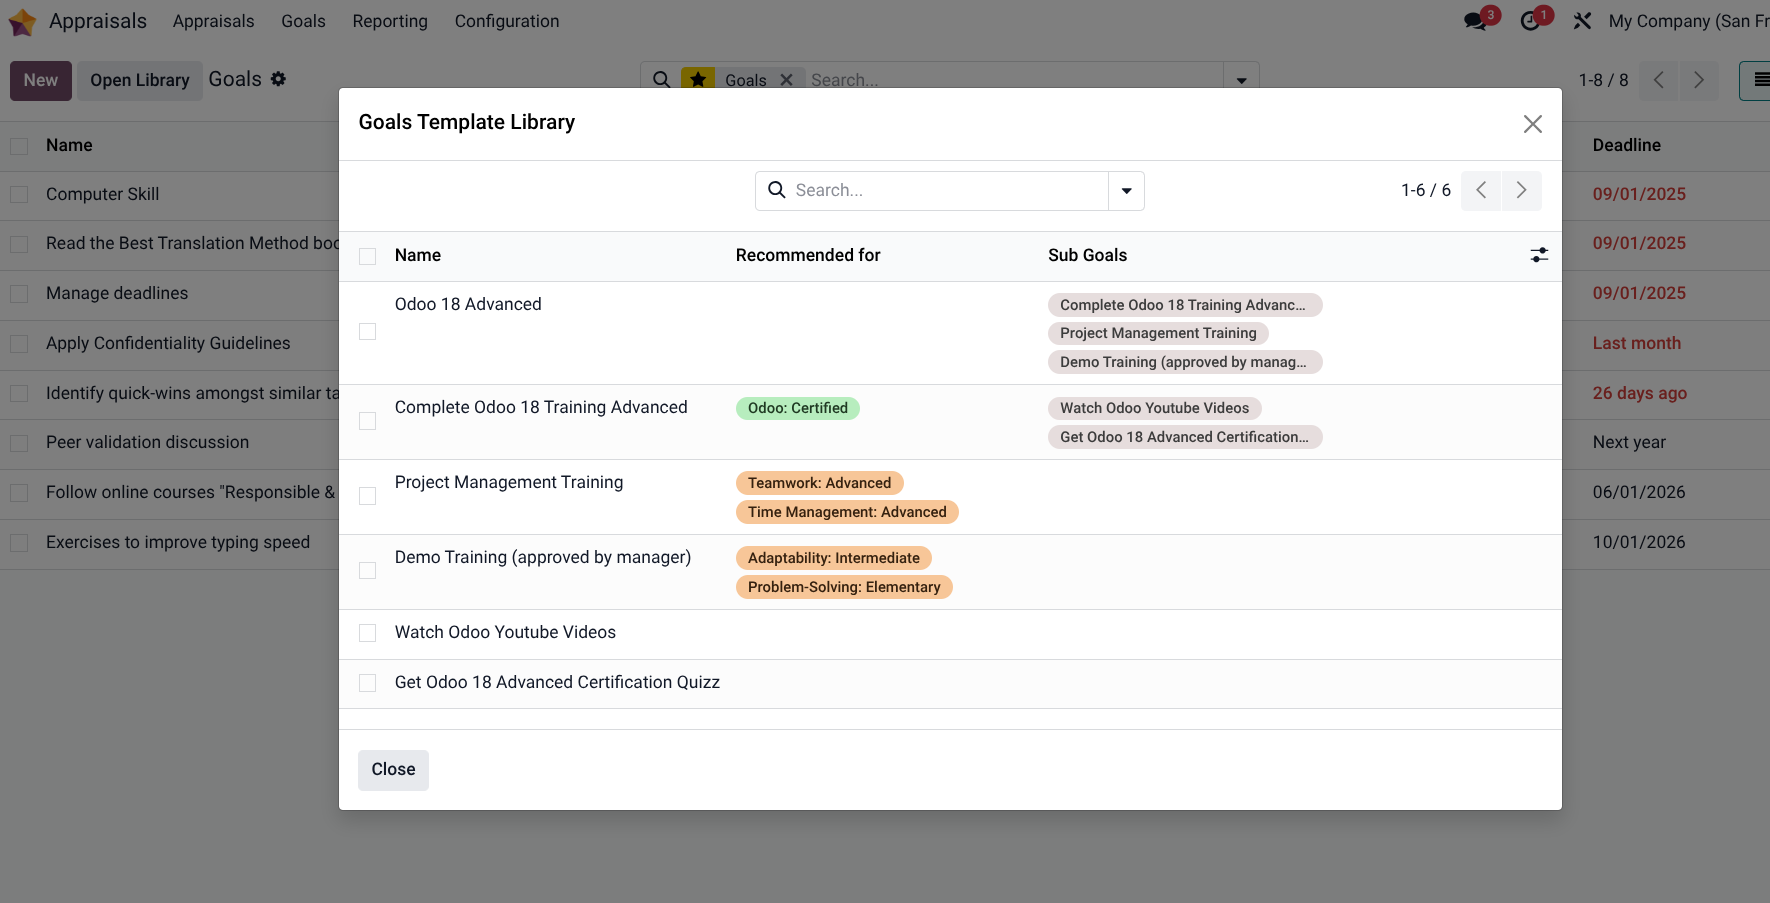This screenshot has width=1770, height=903.
Task: Open the Configuration menu
Action: (506, 21)
